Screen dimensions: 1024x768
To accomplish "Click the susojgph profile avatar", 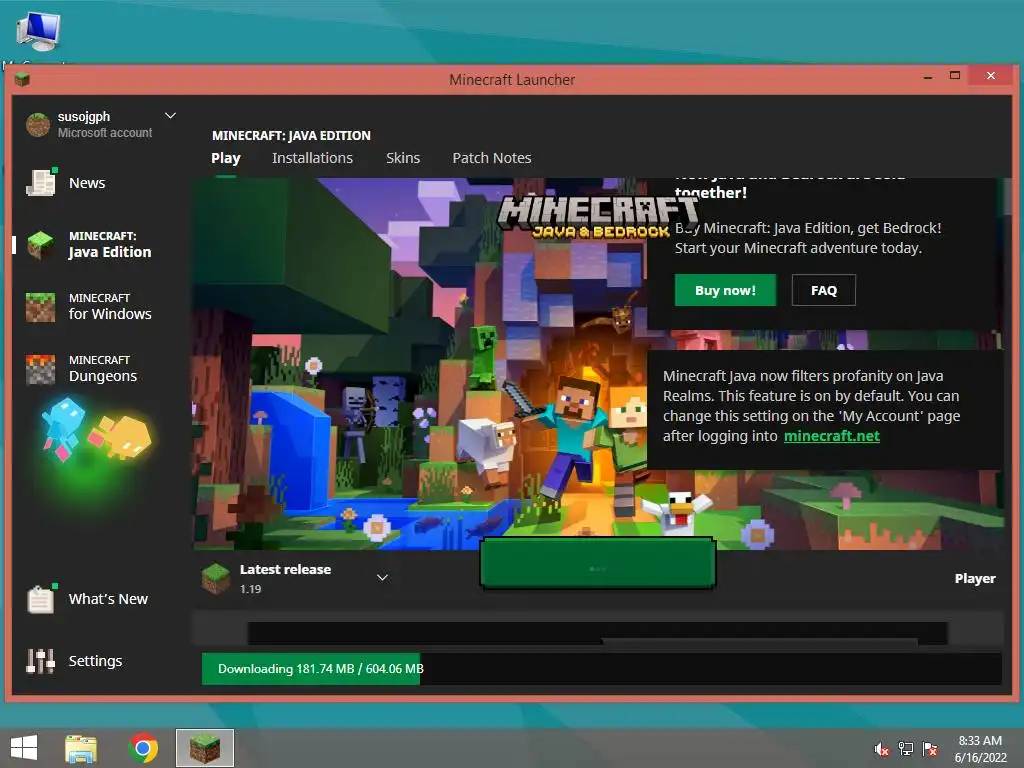I will tap(38, 124).
